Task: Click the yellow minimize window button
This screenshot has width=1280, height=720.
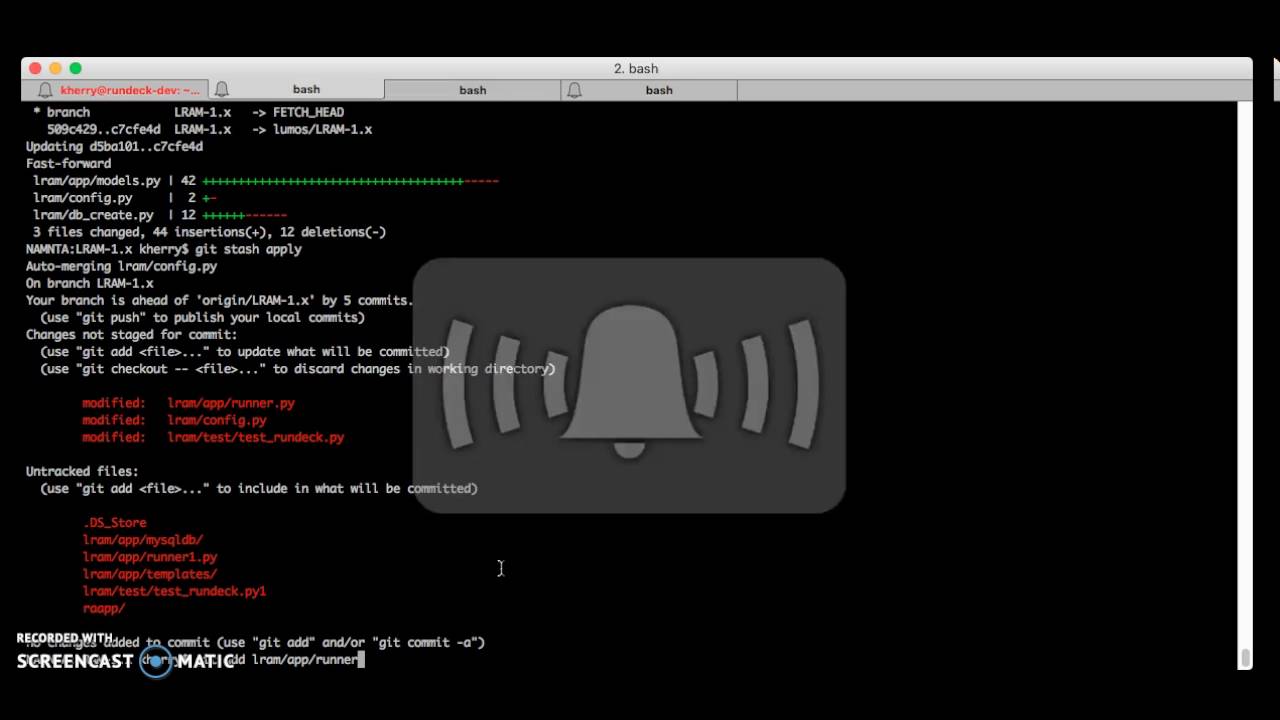Action: [x=55, y=68]
